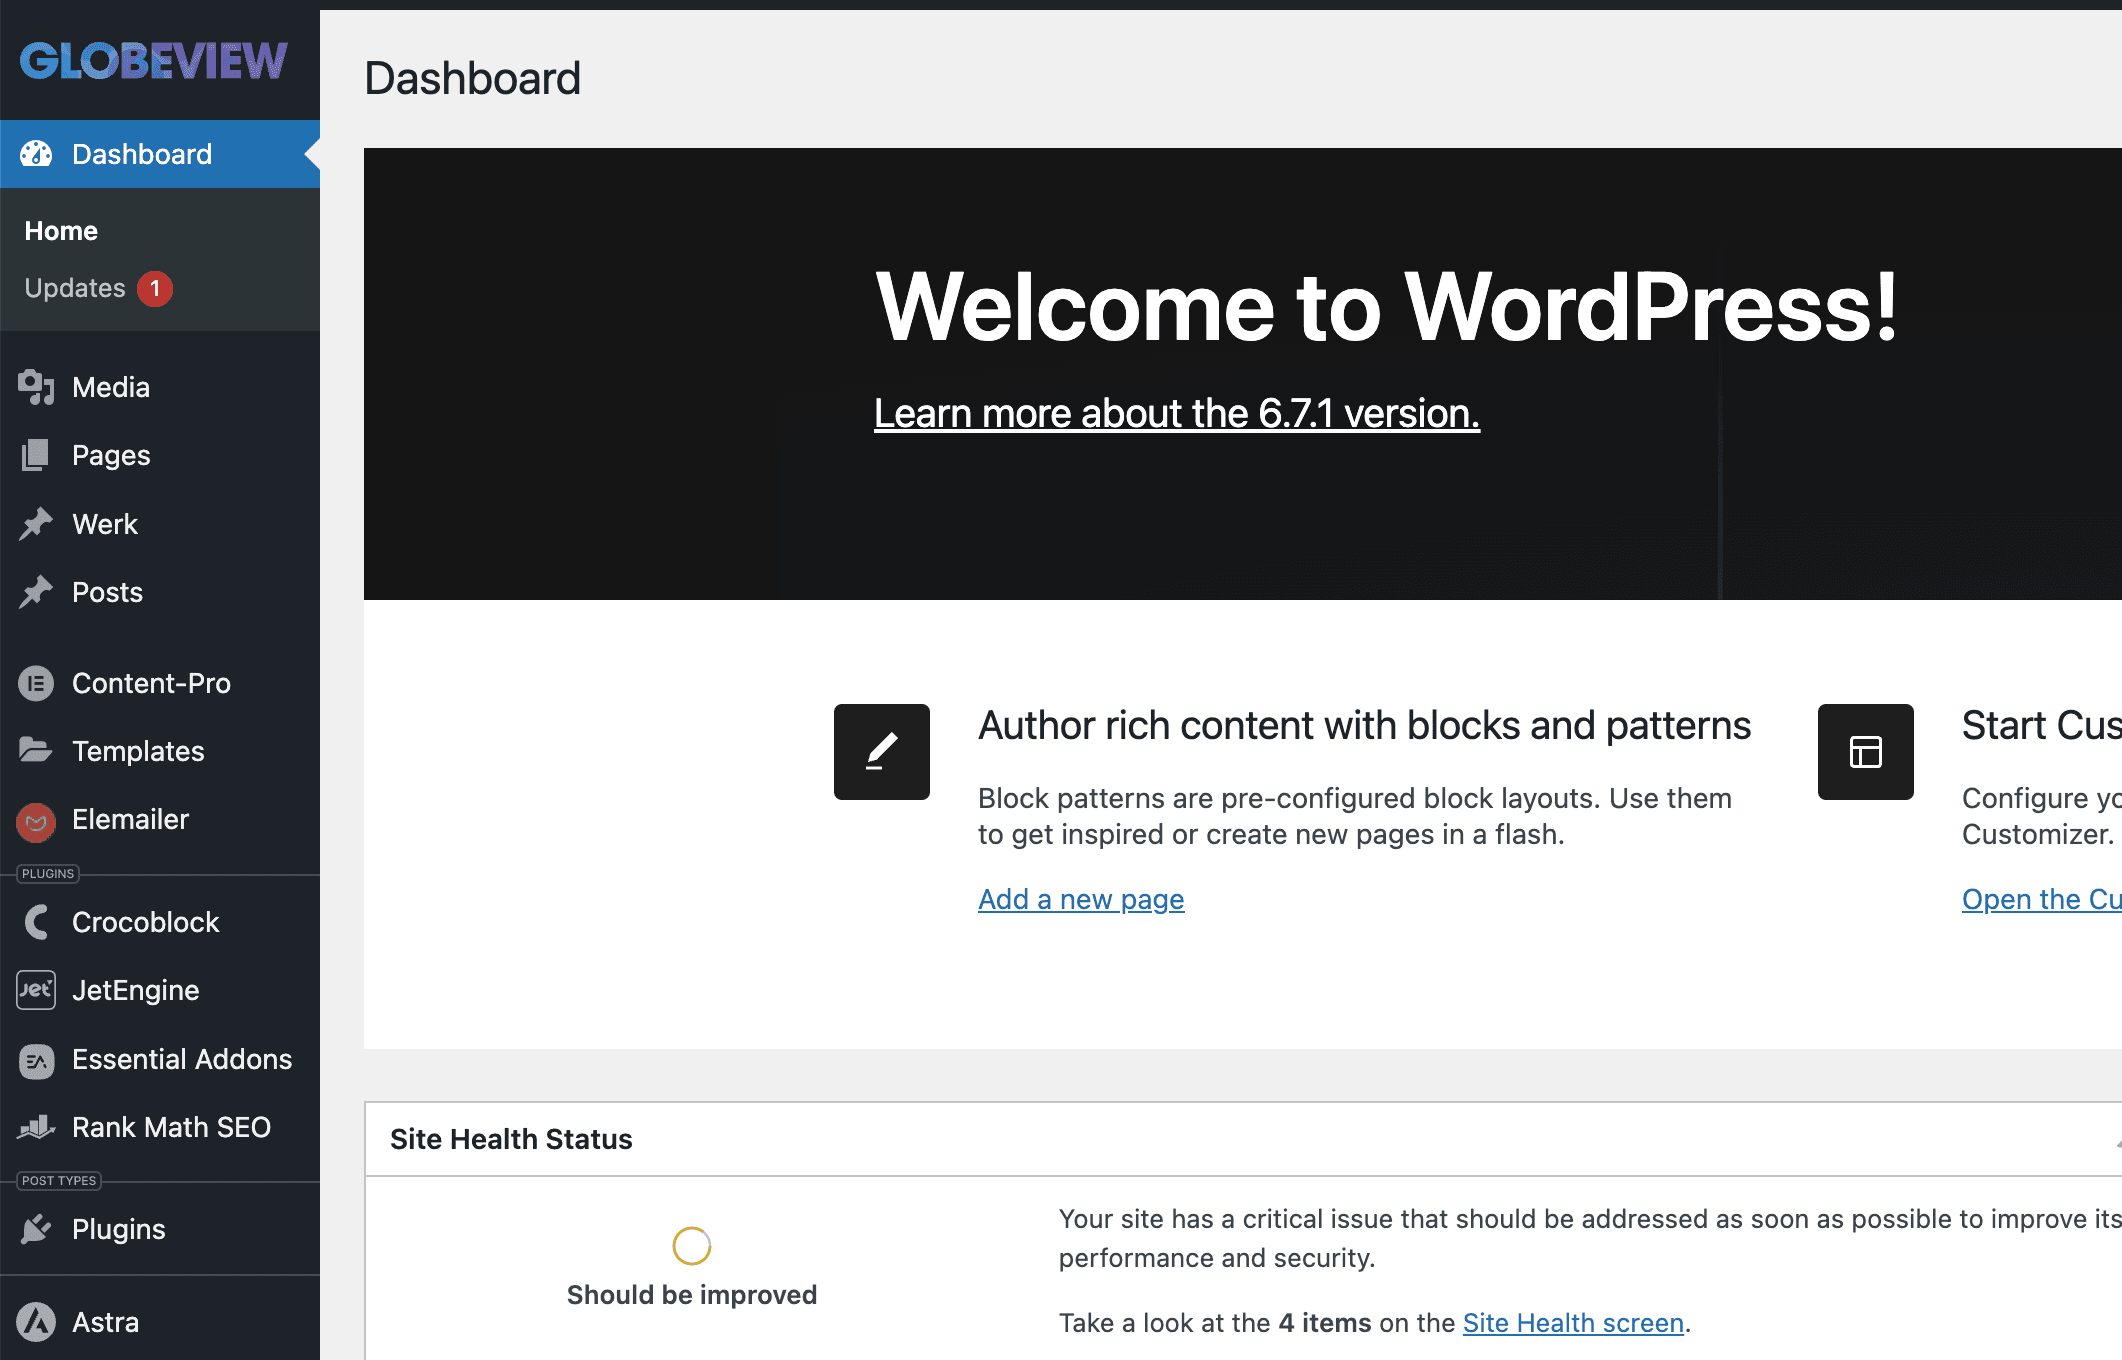Click the Rank Math SEO icon
The width and height of the screenshot is (2122, 1360).
(x=37, y=1127)
